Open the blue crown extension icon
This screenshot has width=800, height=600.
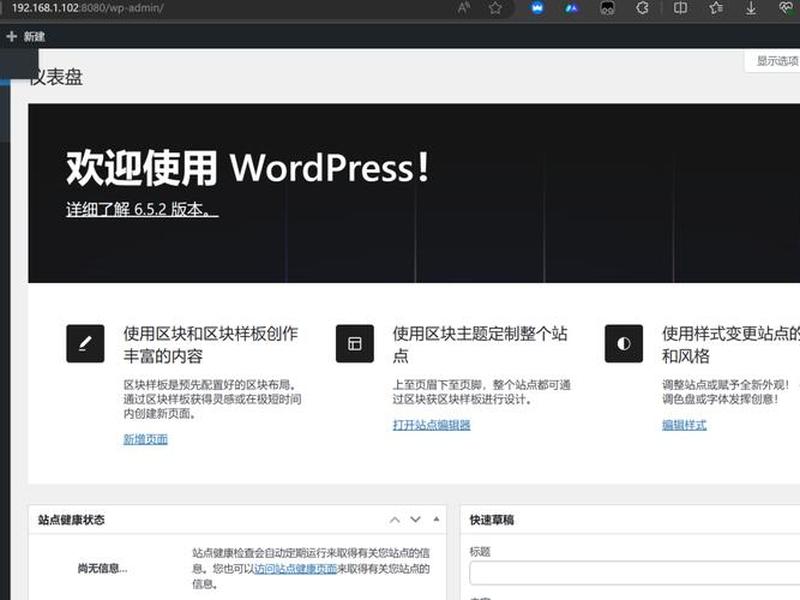[537, 8]
